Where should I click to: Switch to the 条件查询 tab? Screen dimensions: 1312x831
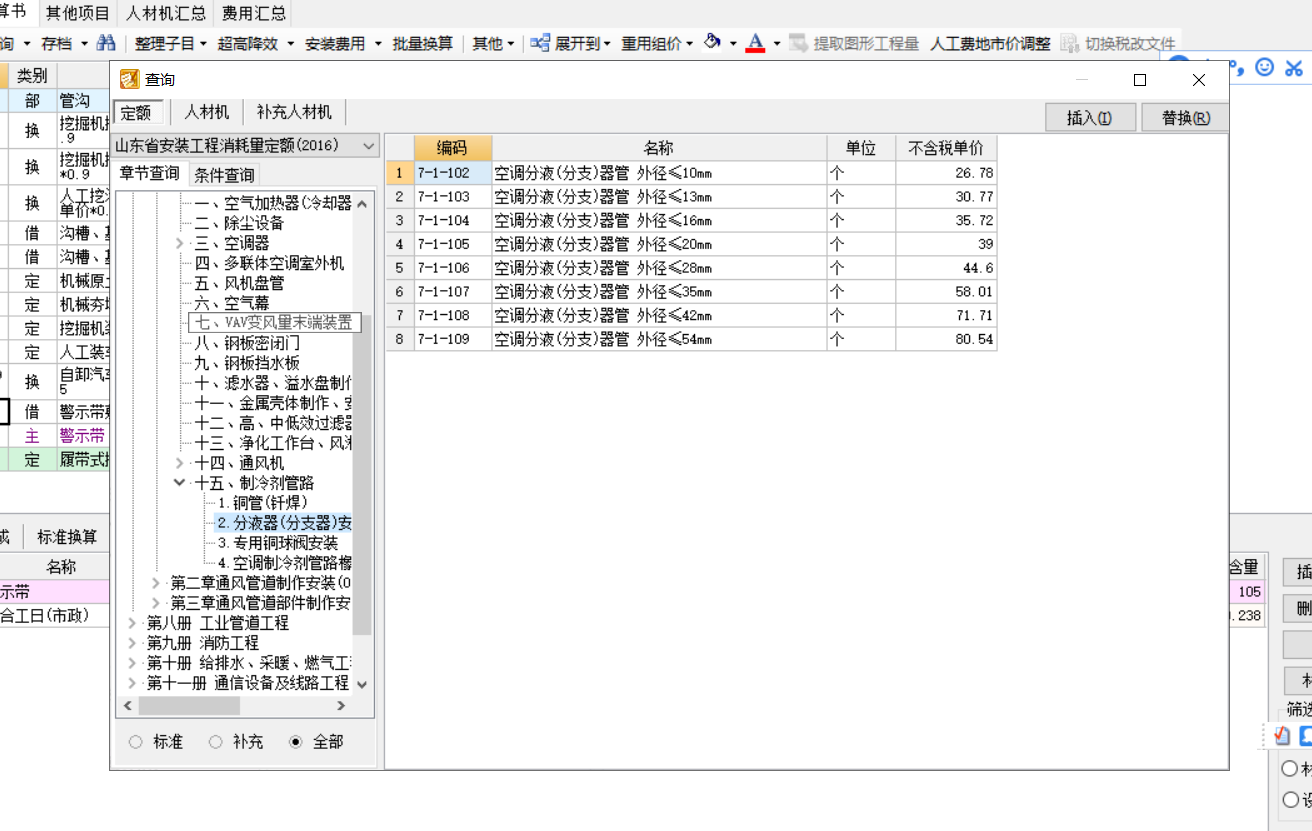[x=224, y=175]
